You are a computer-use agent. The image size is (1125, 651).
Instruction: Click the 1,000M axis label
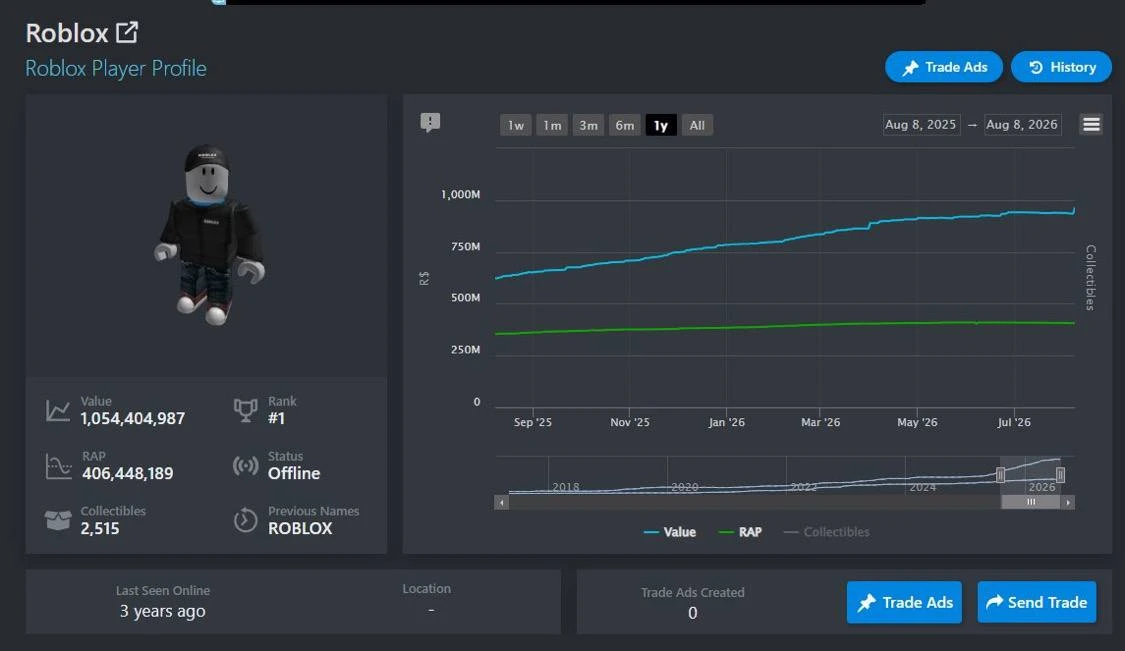pyautogui.click(x=461, y=195)
